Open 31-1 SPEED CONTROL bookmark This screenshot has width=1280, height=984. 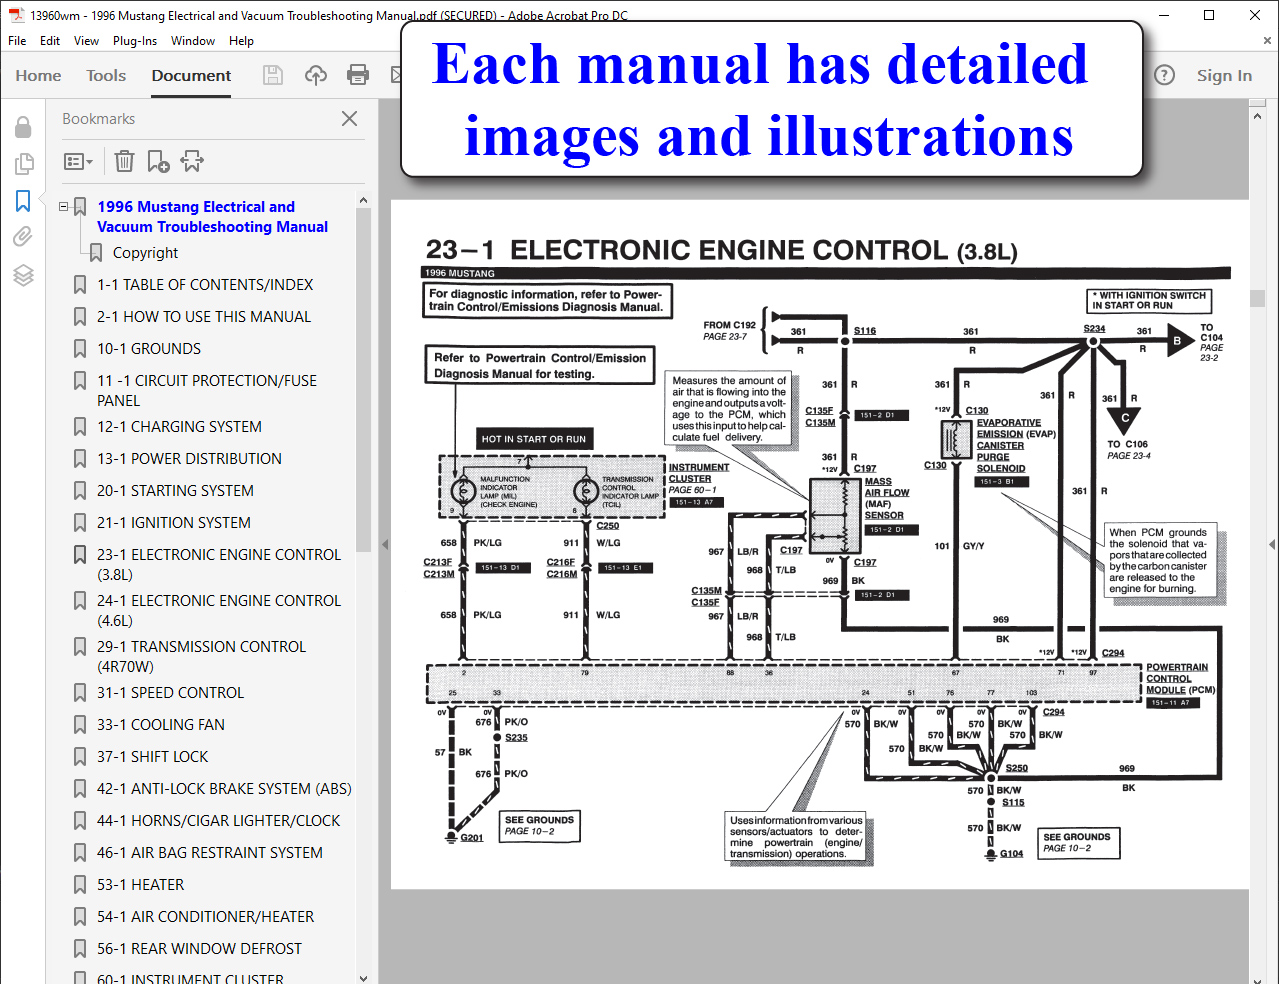point(170,693)
